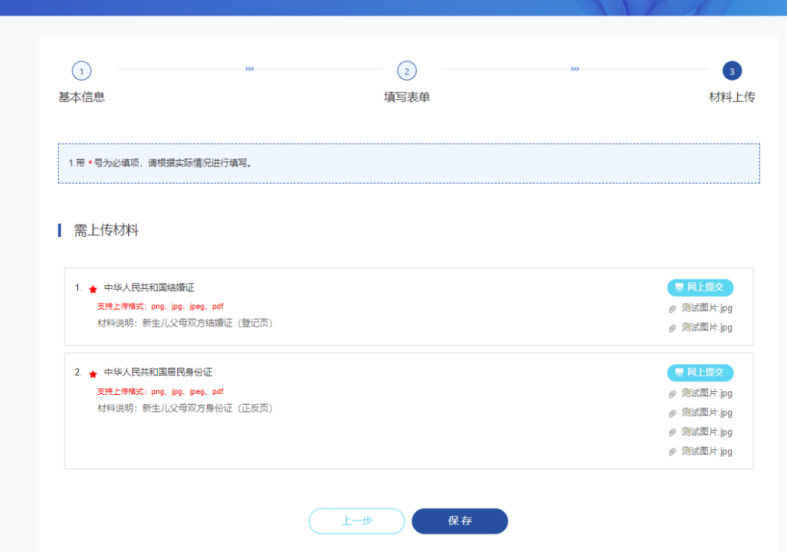Click the 保存 button

tap(460, 521)
